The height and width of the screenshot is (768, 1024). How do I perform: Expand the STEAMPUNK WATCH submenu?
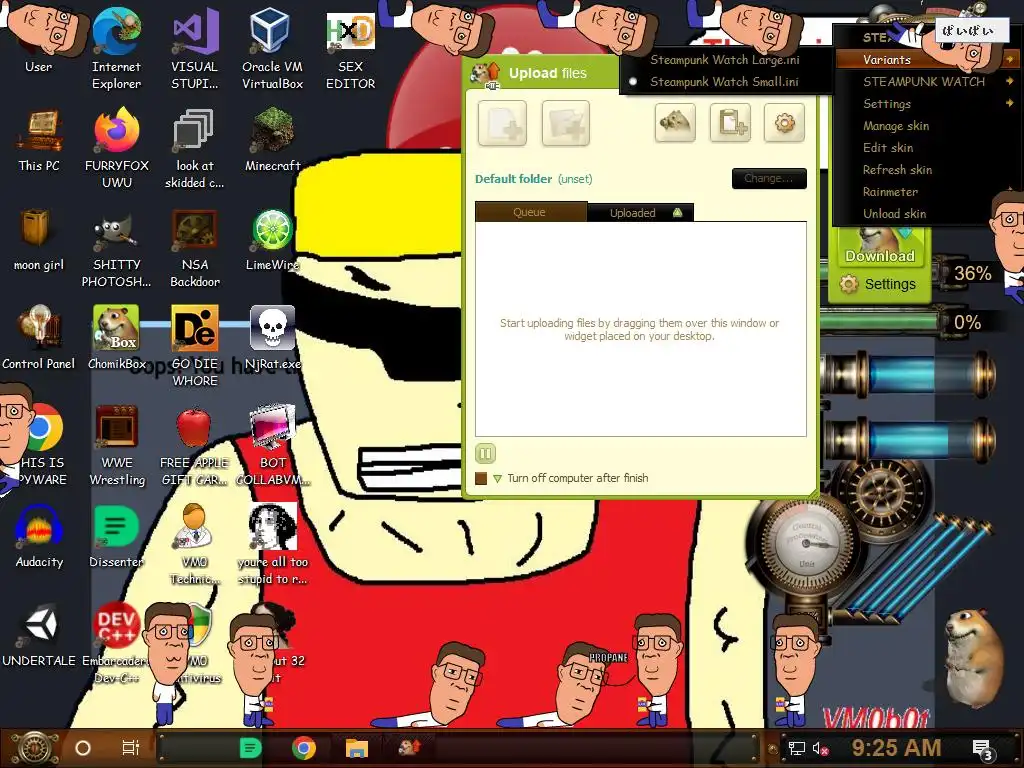(x=927, y=82)
